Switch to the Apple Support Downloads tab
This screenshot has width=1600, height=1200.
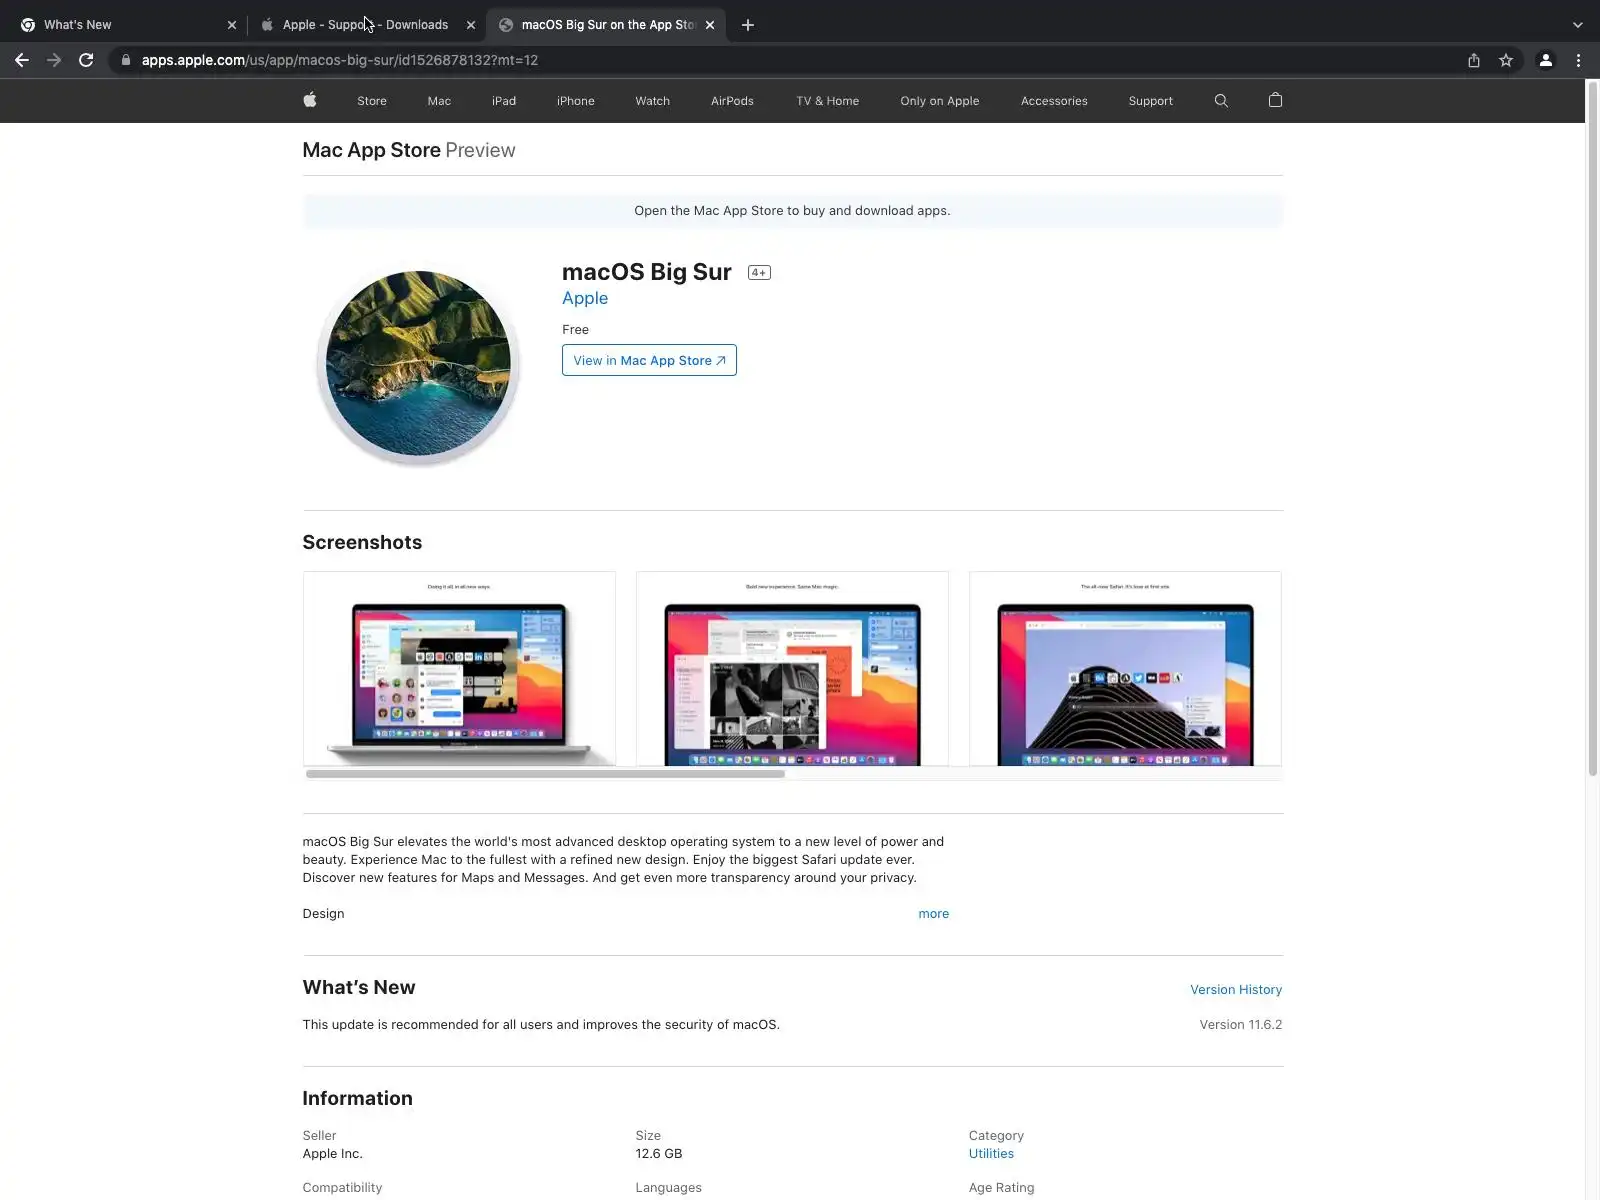click(x=365, y=25)
